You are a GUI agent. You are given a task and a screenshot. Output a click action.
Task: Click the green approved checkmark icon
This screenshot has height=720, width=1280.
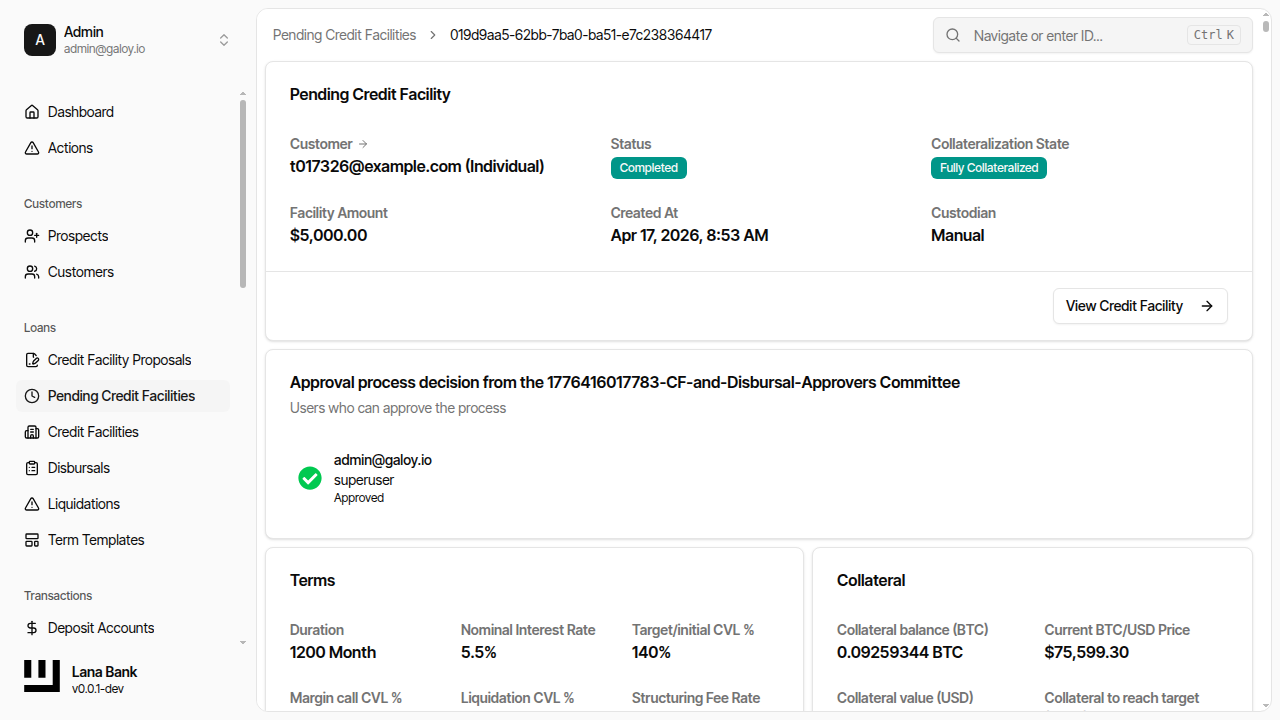click(310, 478)
